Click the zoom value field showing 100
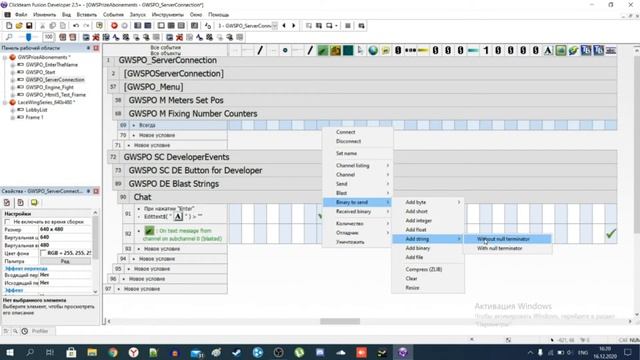 pyautogui.click(x=49, y=37)
